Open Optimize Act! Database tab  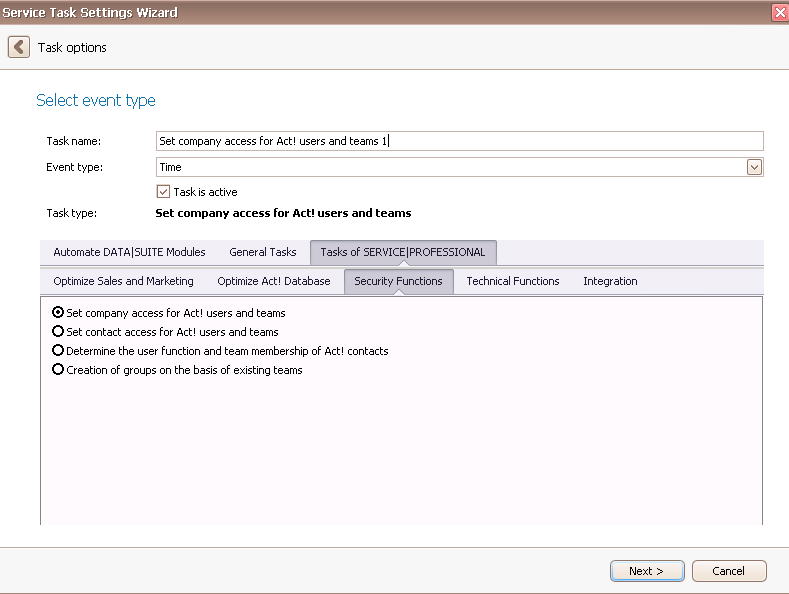tap(274, 281)
